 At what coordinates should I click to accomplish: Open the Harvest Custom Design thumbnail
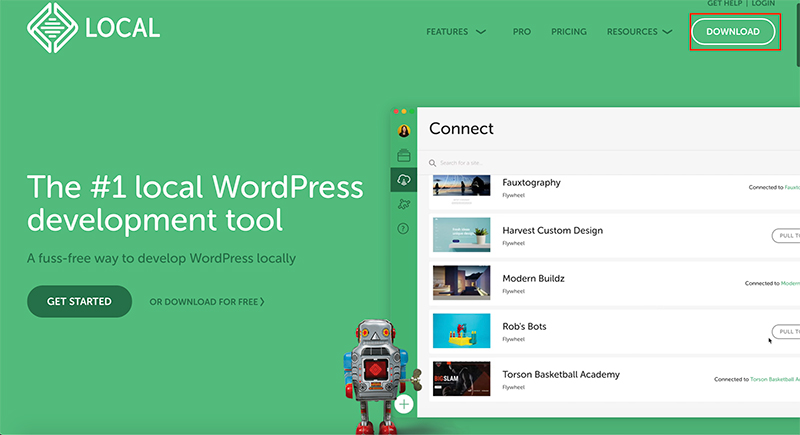tap(462, 235)
